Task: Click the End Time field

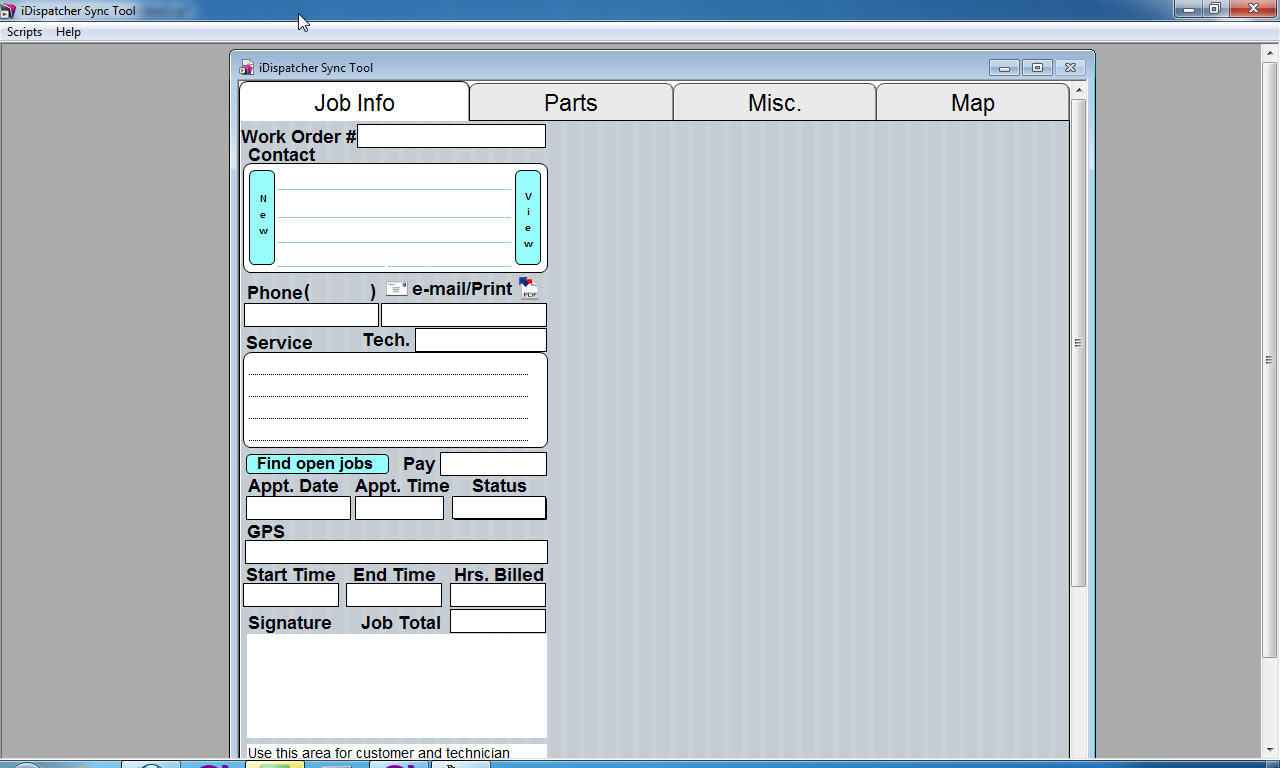Action: pyautogui.click(x=394, y=595)
